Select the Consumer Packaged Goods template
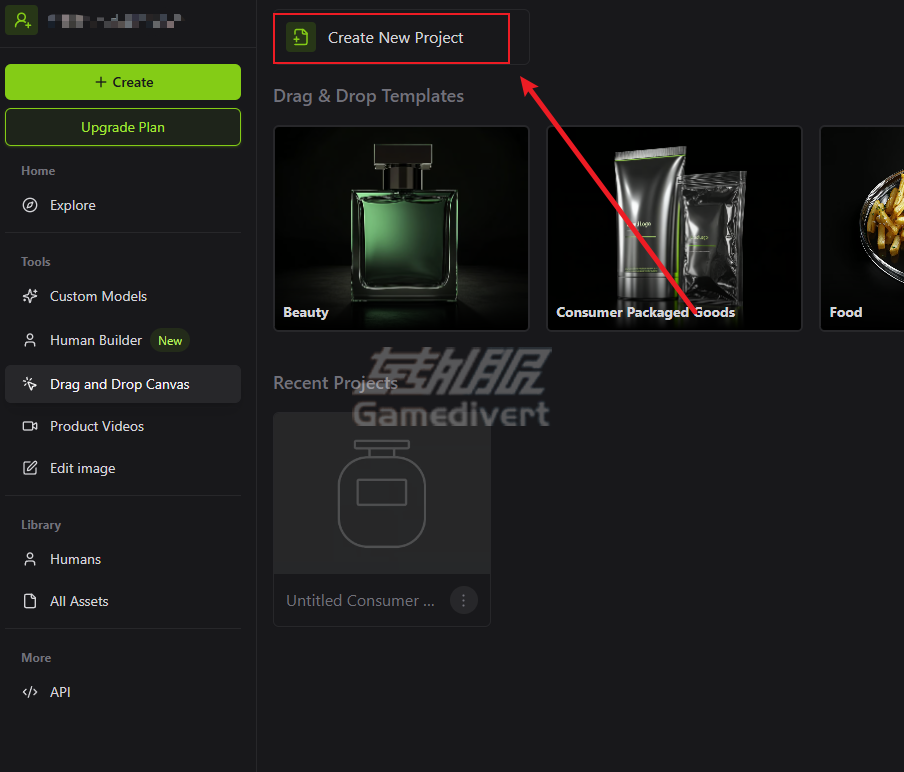This screenshot has height=772, width=904. pos(675,228)
